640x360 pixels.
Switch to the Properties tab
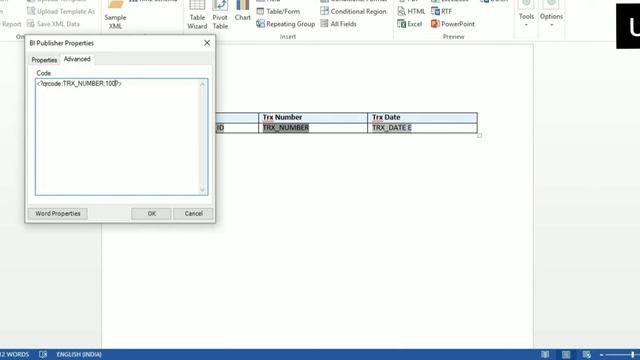click(x=44, y=60)
